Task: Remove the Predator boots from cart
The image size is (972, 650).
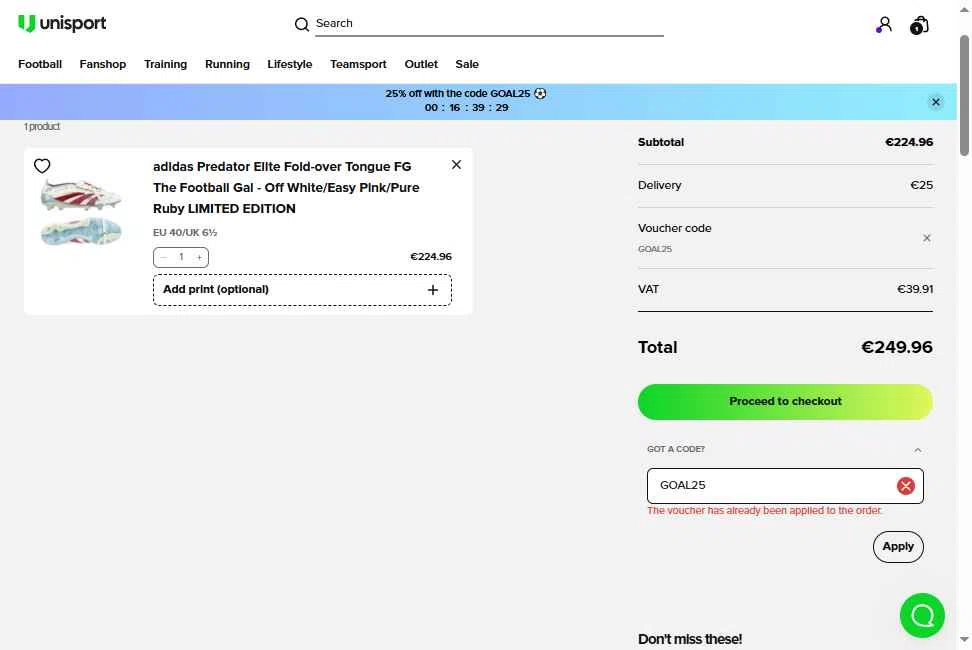Action: click(456, 165)
